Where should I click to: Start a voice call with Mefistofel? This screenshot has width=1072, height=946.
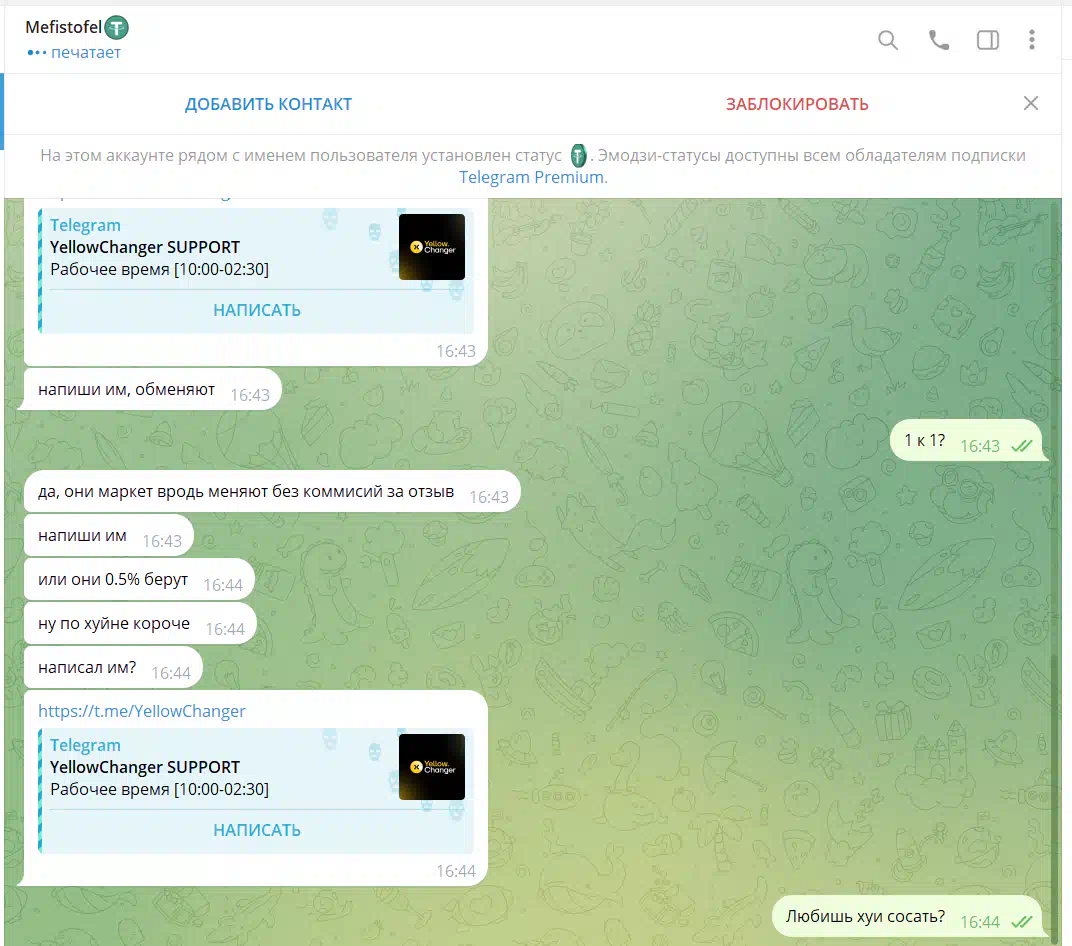938,40
